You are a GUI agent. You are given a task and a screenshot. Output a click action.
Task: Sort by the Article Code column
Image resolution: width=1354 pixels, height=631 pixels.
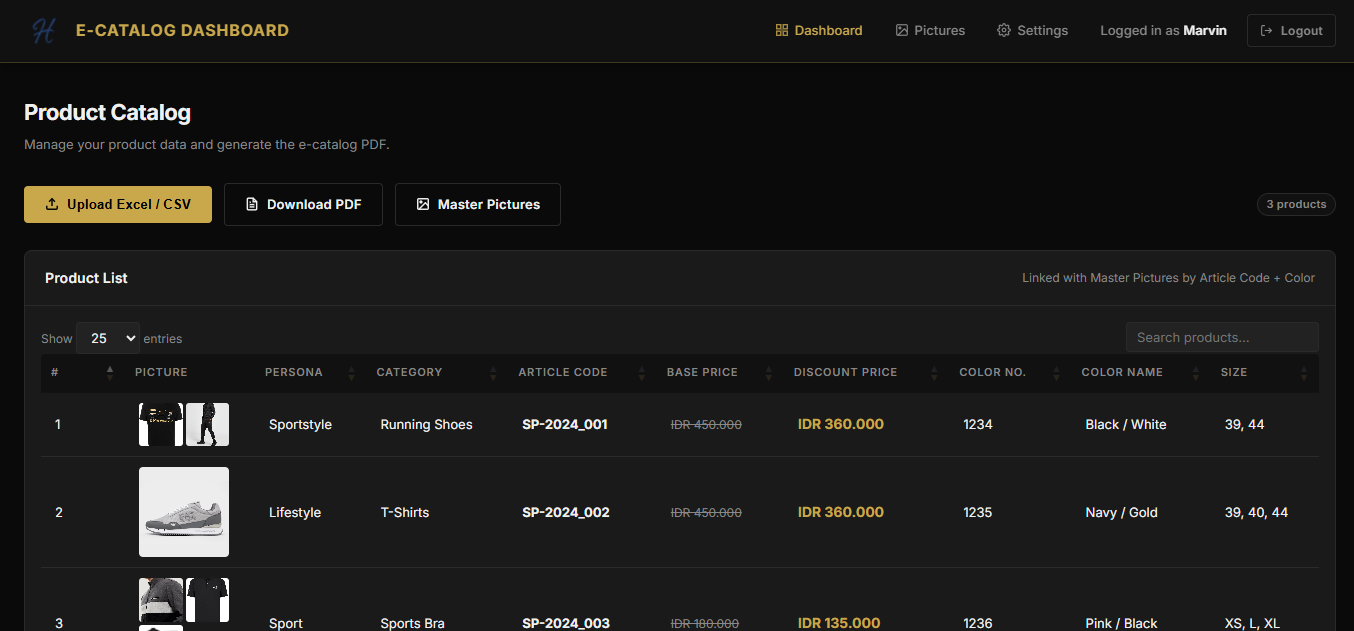(582, 372)
